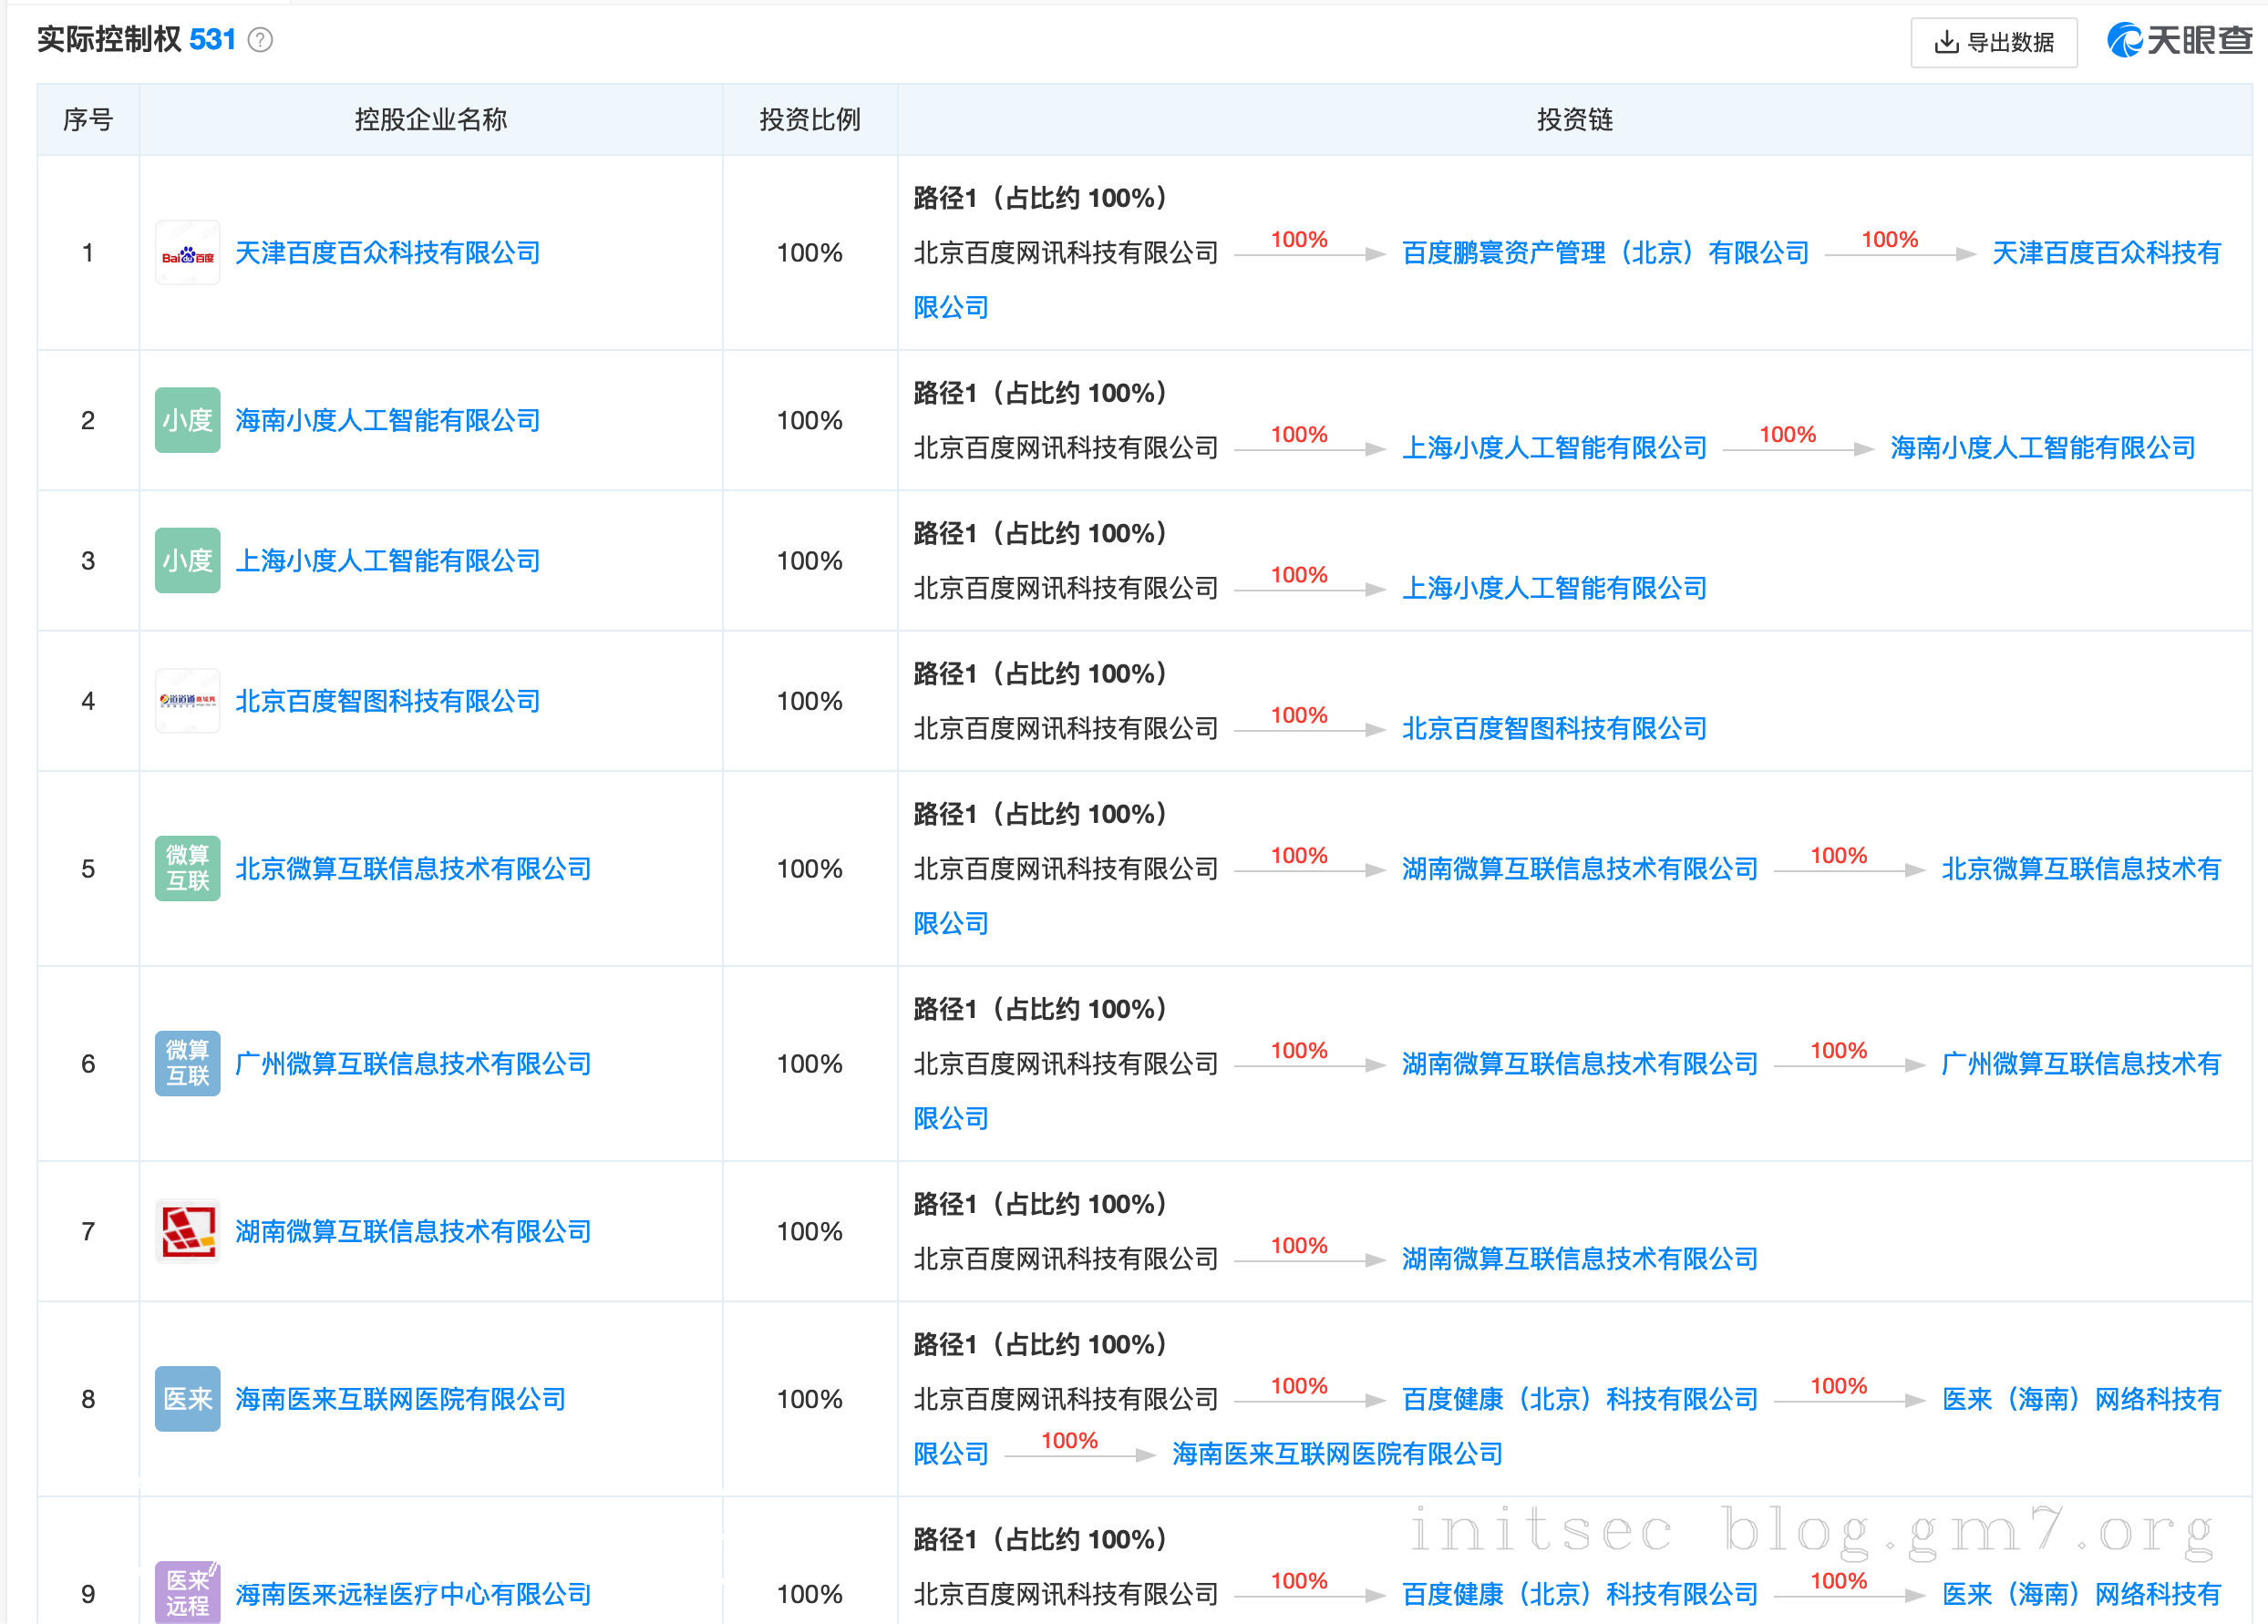Click the help question mark beside 实际控制权 531
Image resolution: width=2268 pixels, height=1624 pixels.
click(260, 40)
